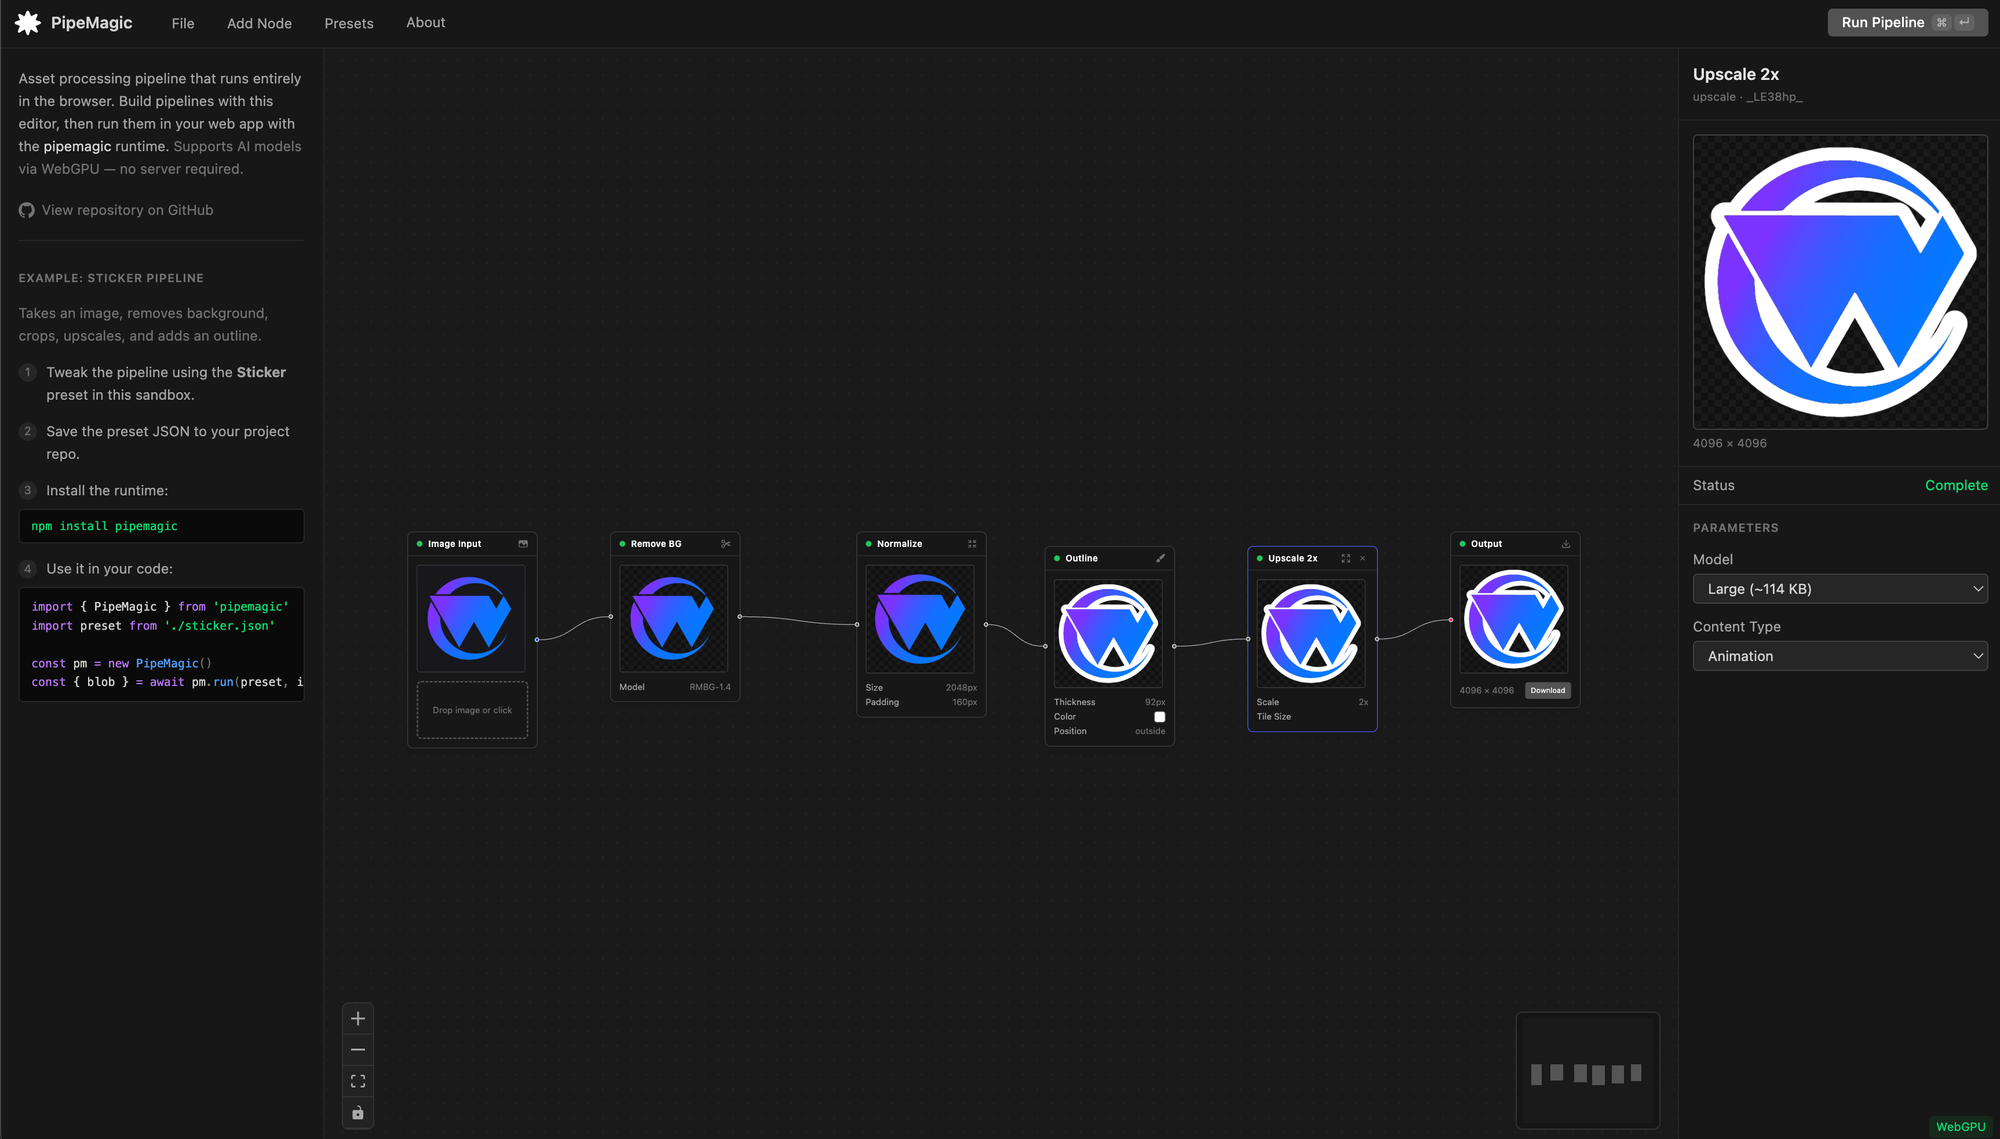
Task: Click the Remove BG scissors icon
Action: (726, 544)
